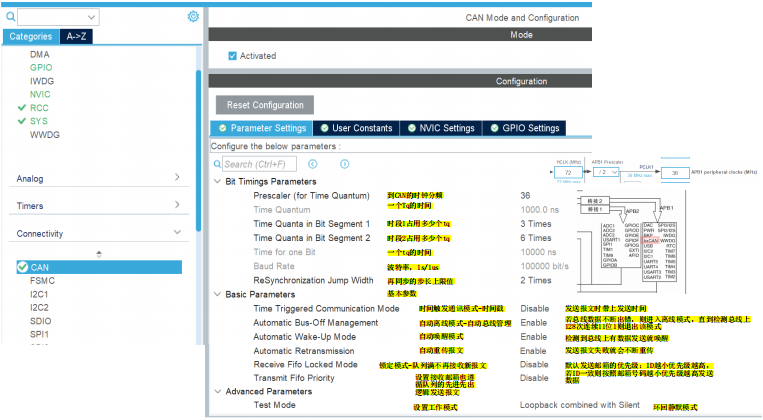Viewport: 763px width, 420px height.
Task: Collapse Bit Timings Parameters section
Action: (218, 182)
